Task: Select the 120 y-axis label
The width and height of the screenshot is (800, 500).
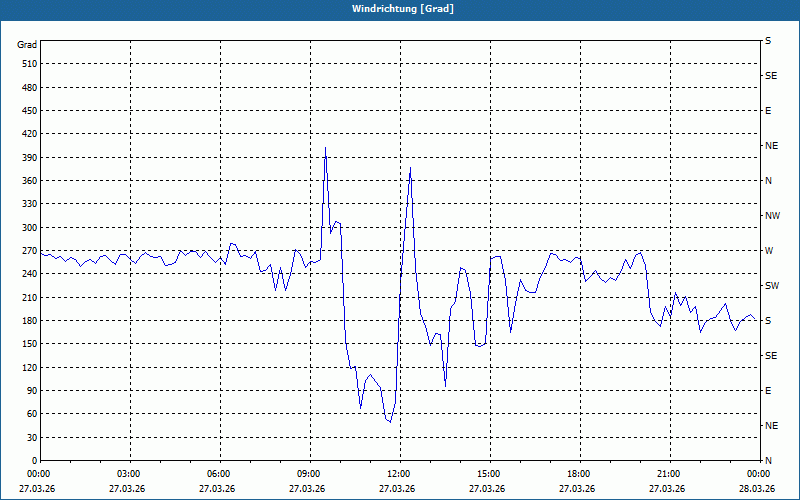Action: click(30, 367)
